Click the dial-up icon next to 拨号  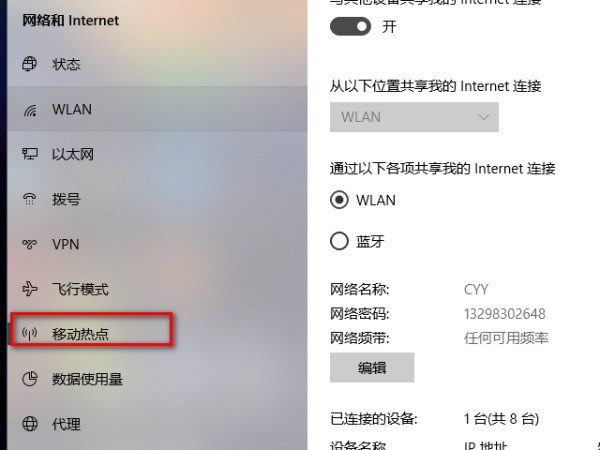[x=29, y=199]
